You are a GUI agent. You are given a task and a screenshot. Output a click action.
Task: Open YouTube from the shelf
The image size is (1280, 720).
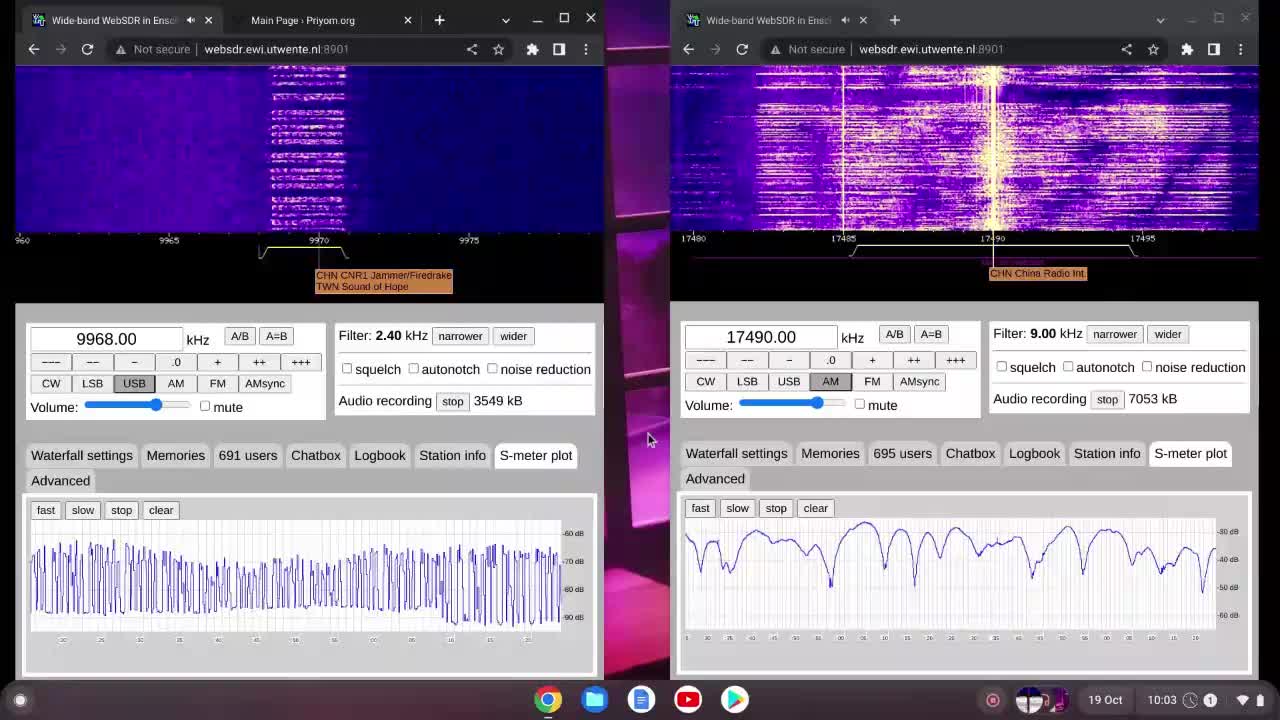tap(688, 700)
